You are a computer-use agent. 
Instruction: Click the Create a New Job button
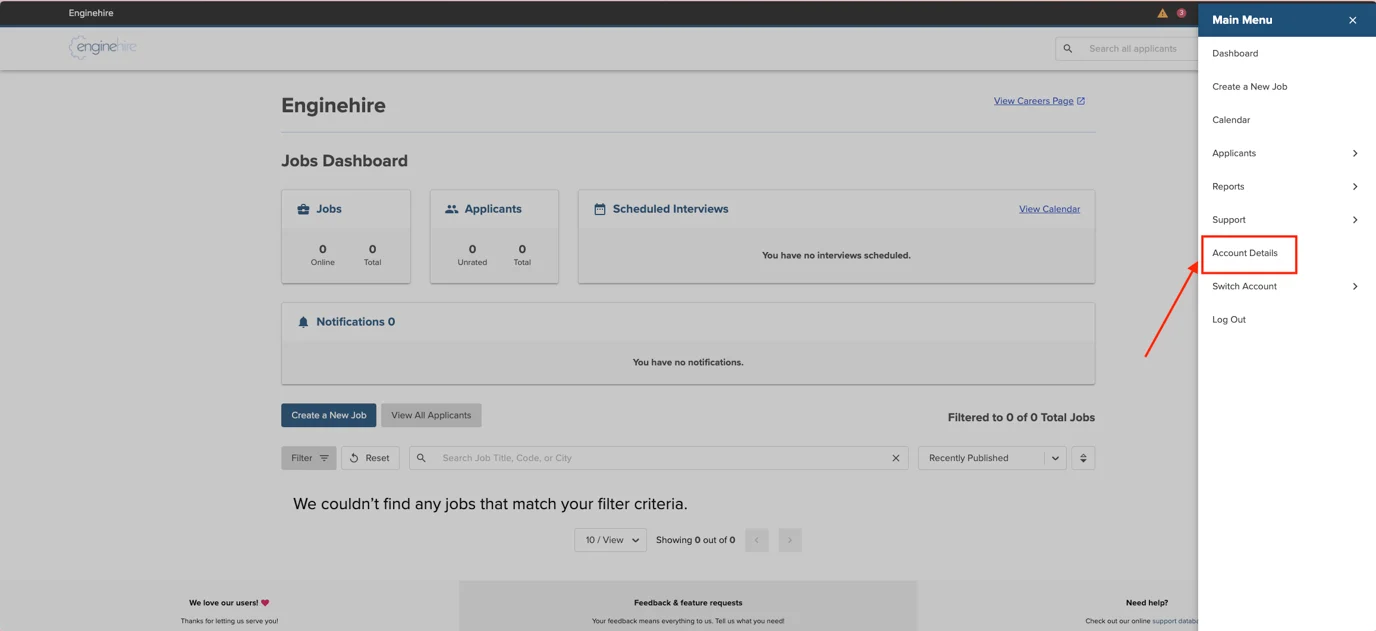pyautogui.click(x=329, y=415)
